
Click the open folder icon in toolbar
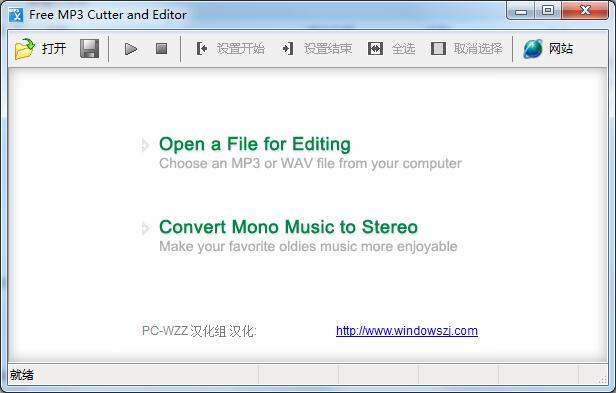click(x=24, y=49)
